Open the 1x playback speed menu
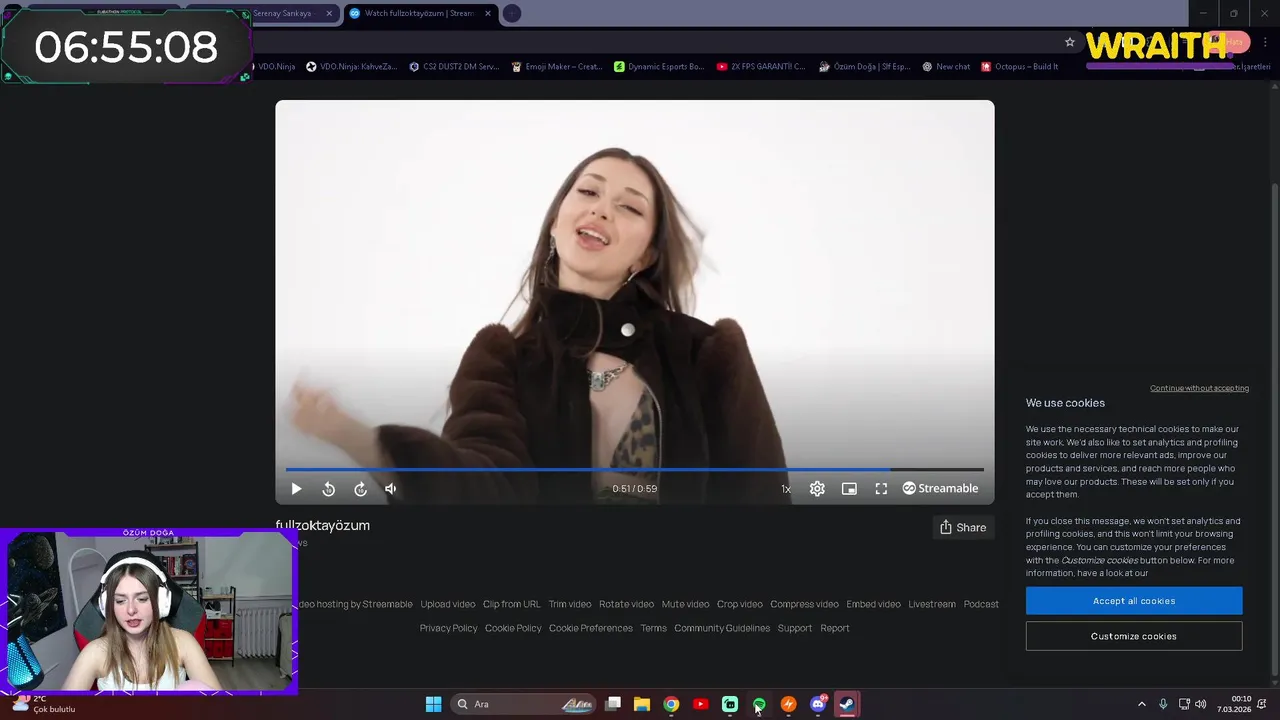Screen dimensions: 1280x720 tap(786, 489)
